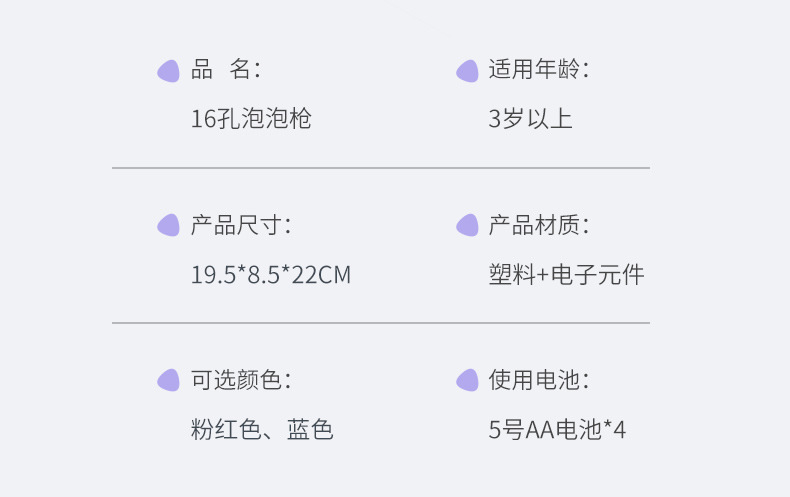Click the 3岁以上 age value
The width and height of the screenshot is (790, 497).
530,119
